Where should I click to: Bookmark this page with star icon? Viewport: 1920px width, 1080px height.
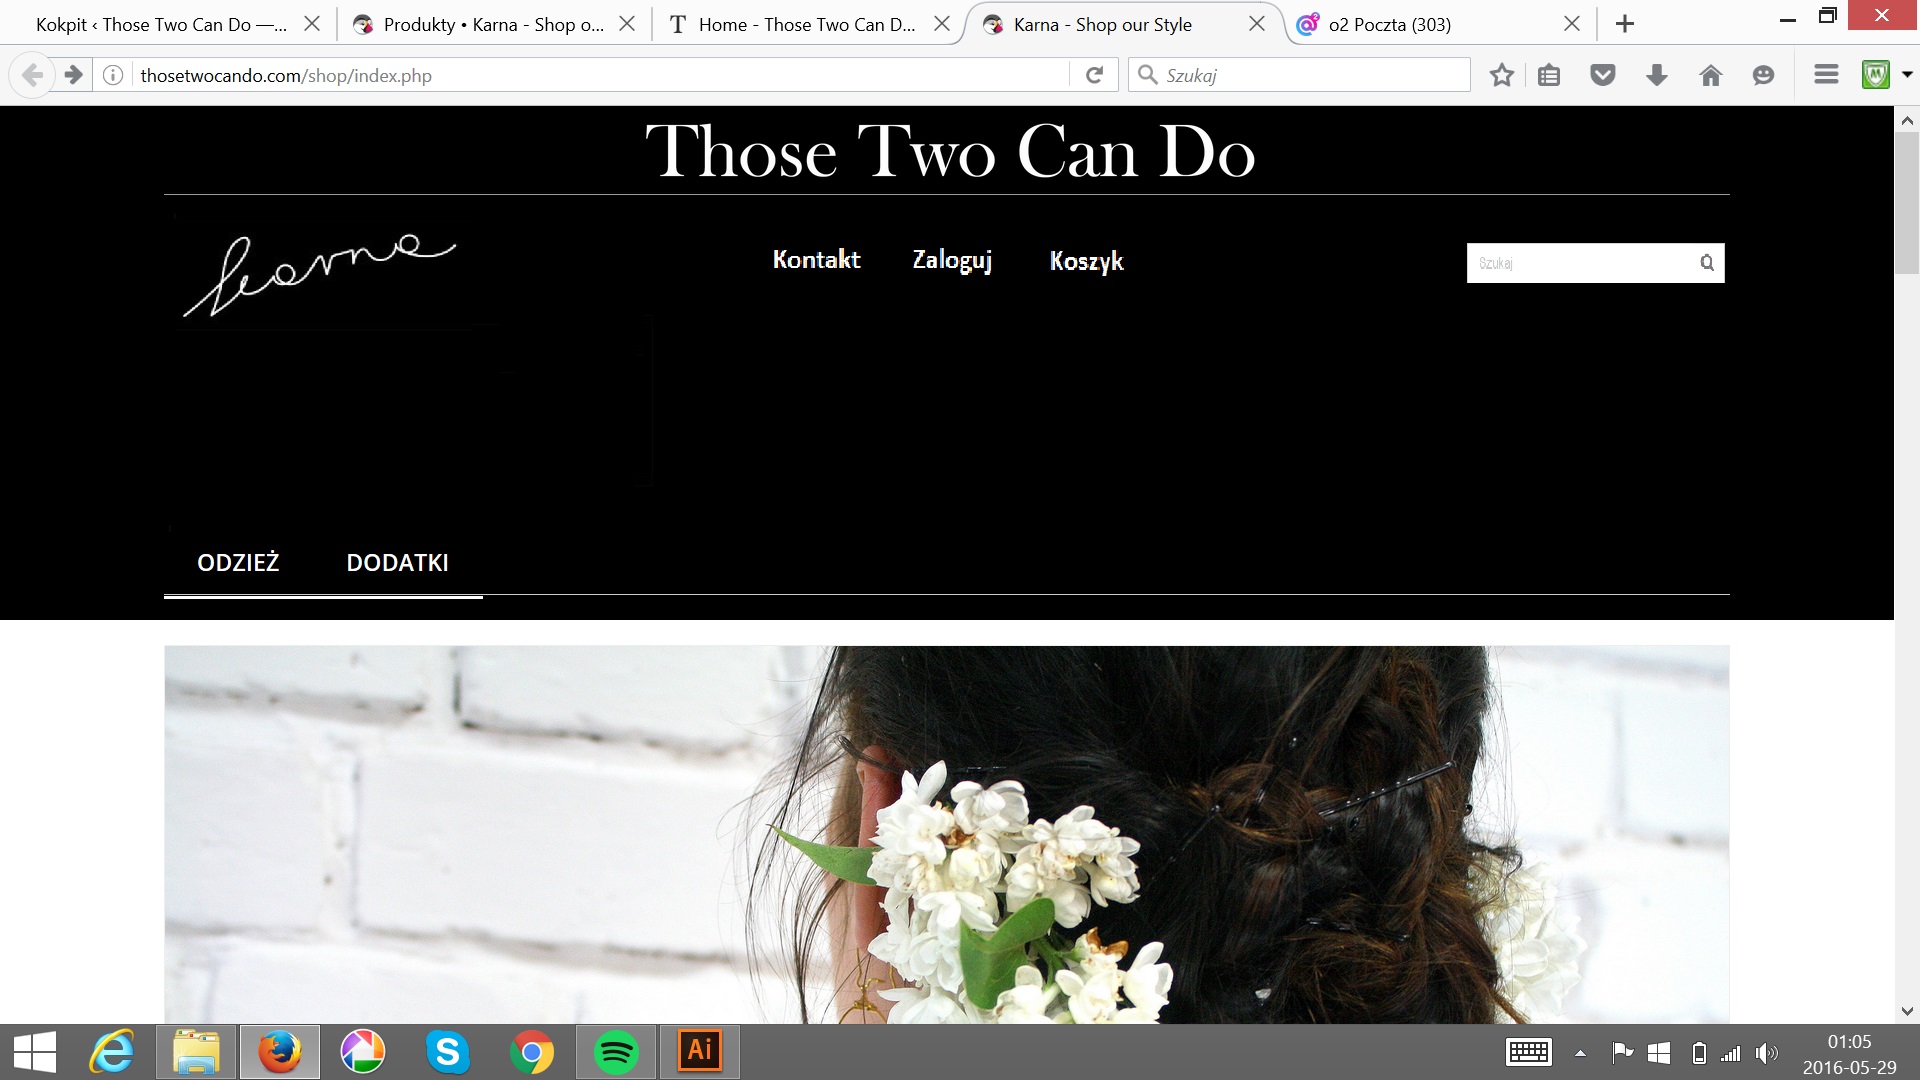click(x=1501, y=75)
